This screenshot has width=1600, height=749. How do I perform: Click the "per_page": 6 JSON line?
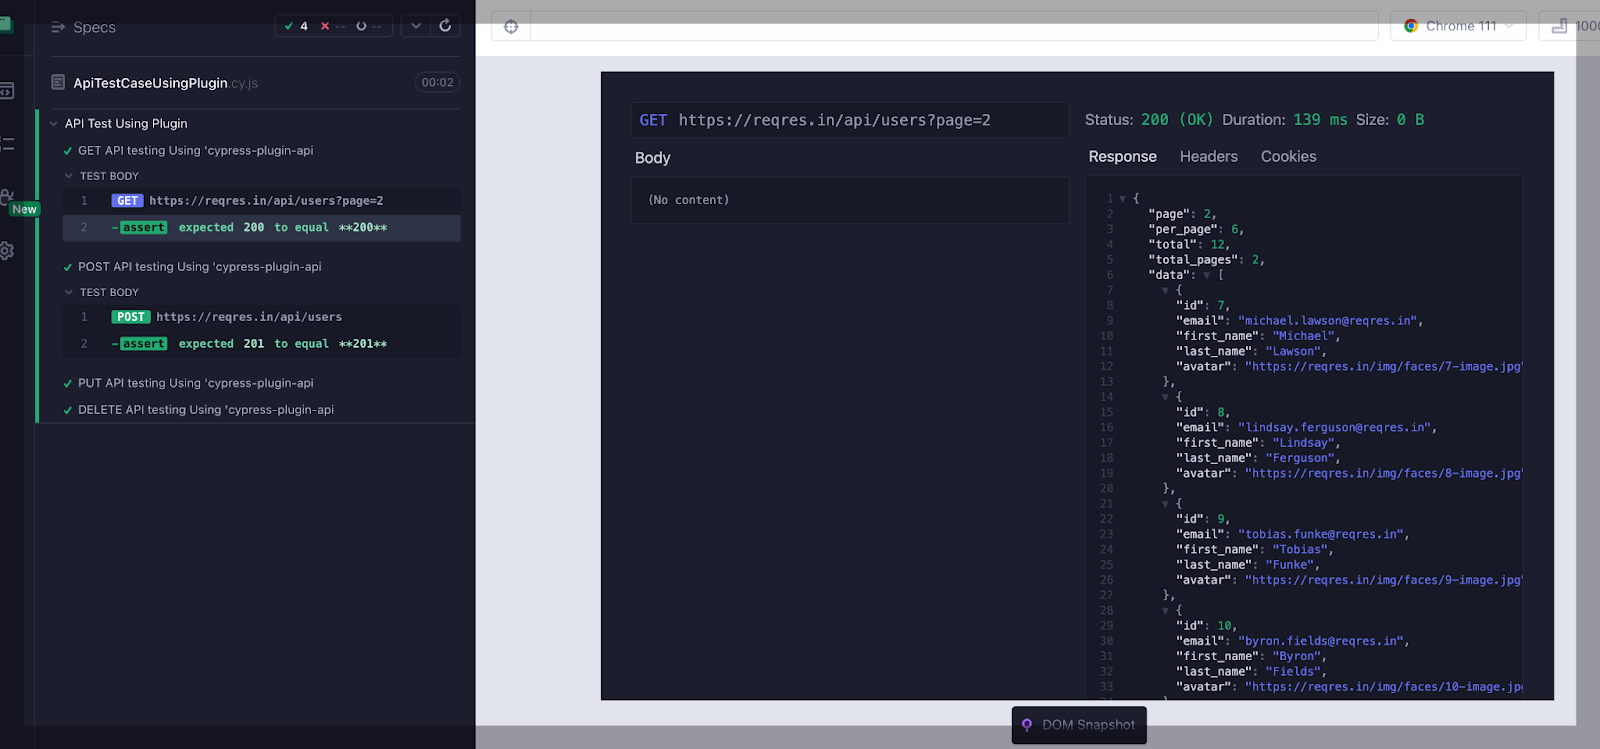point(1196,229)
